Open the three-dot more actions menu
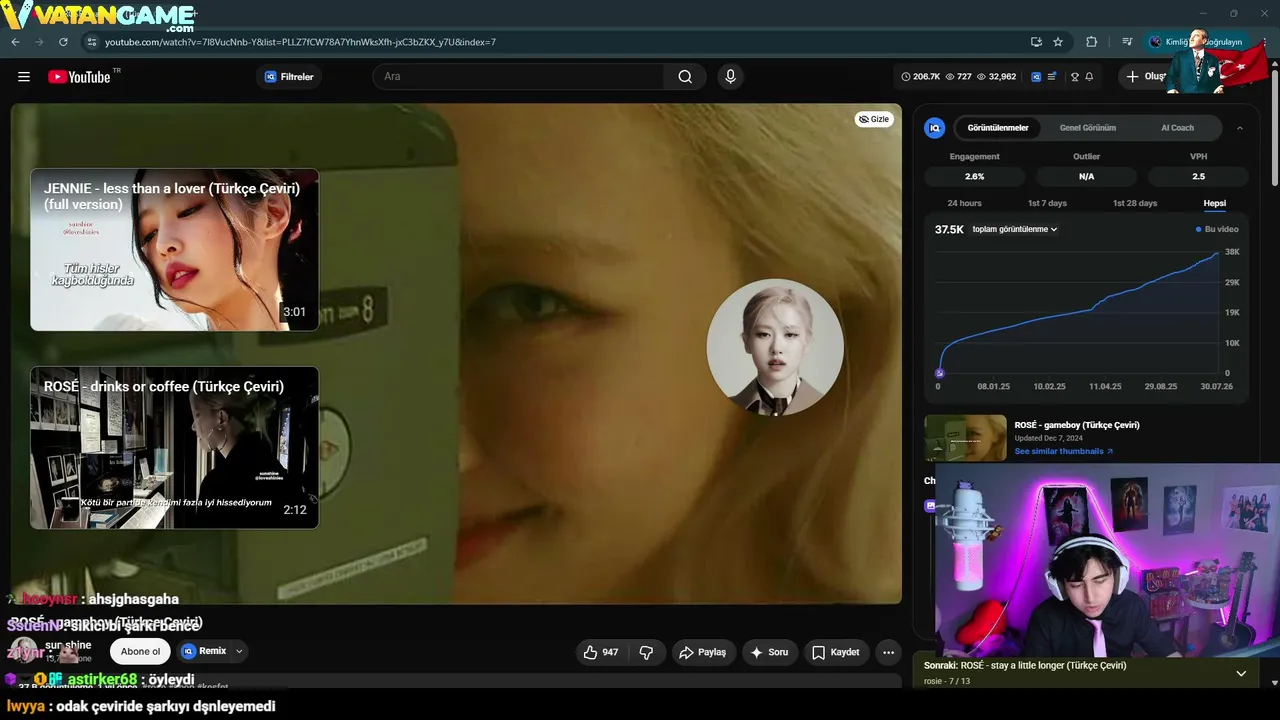Screen dimensions: 1280x720 [888, 652]
